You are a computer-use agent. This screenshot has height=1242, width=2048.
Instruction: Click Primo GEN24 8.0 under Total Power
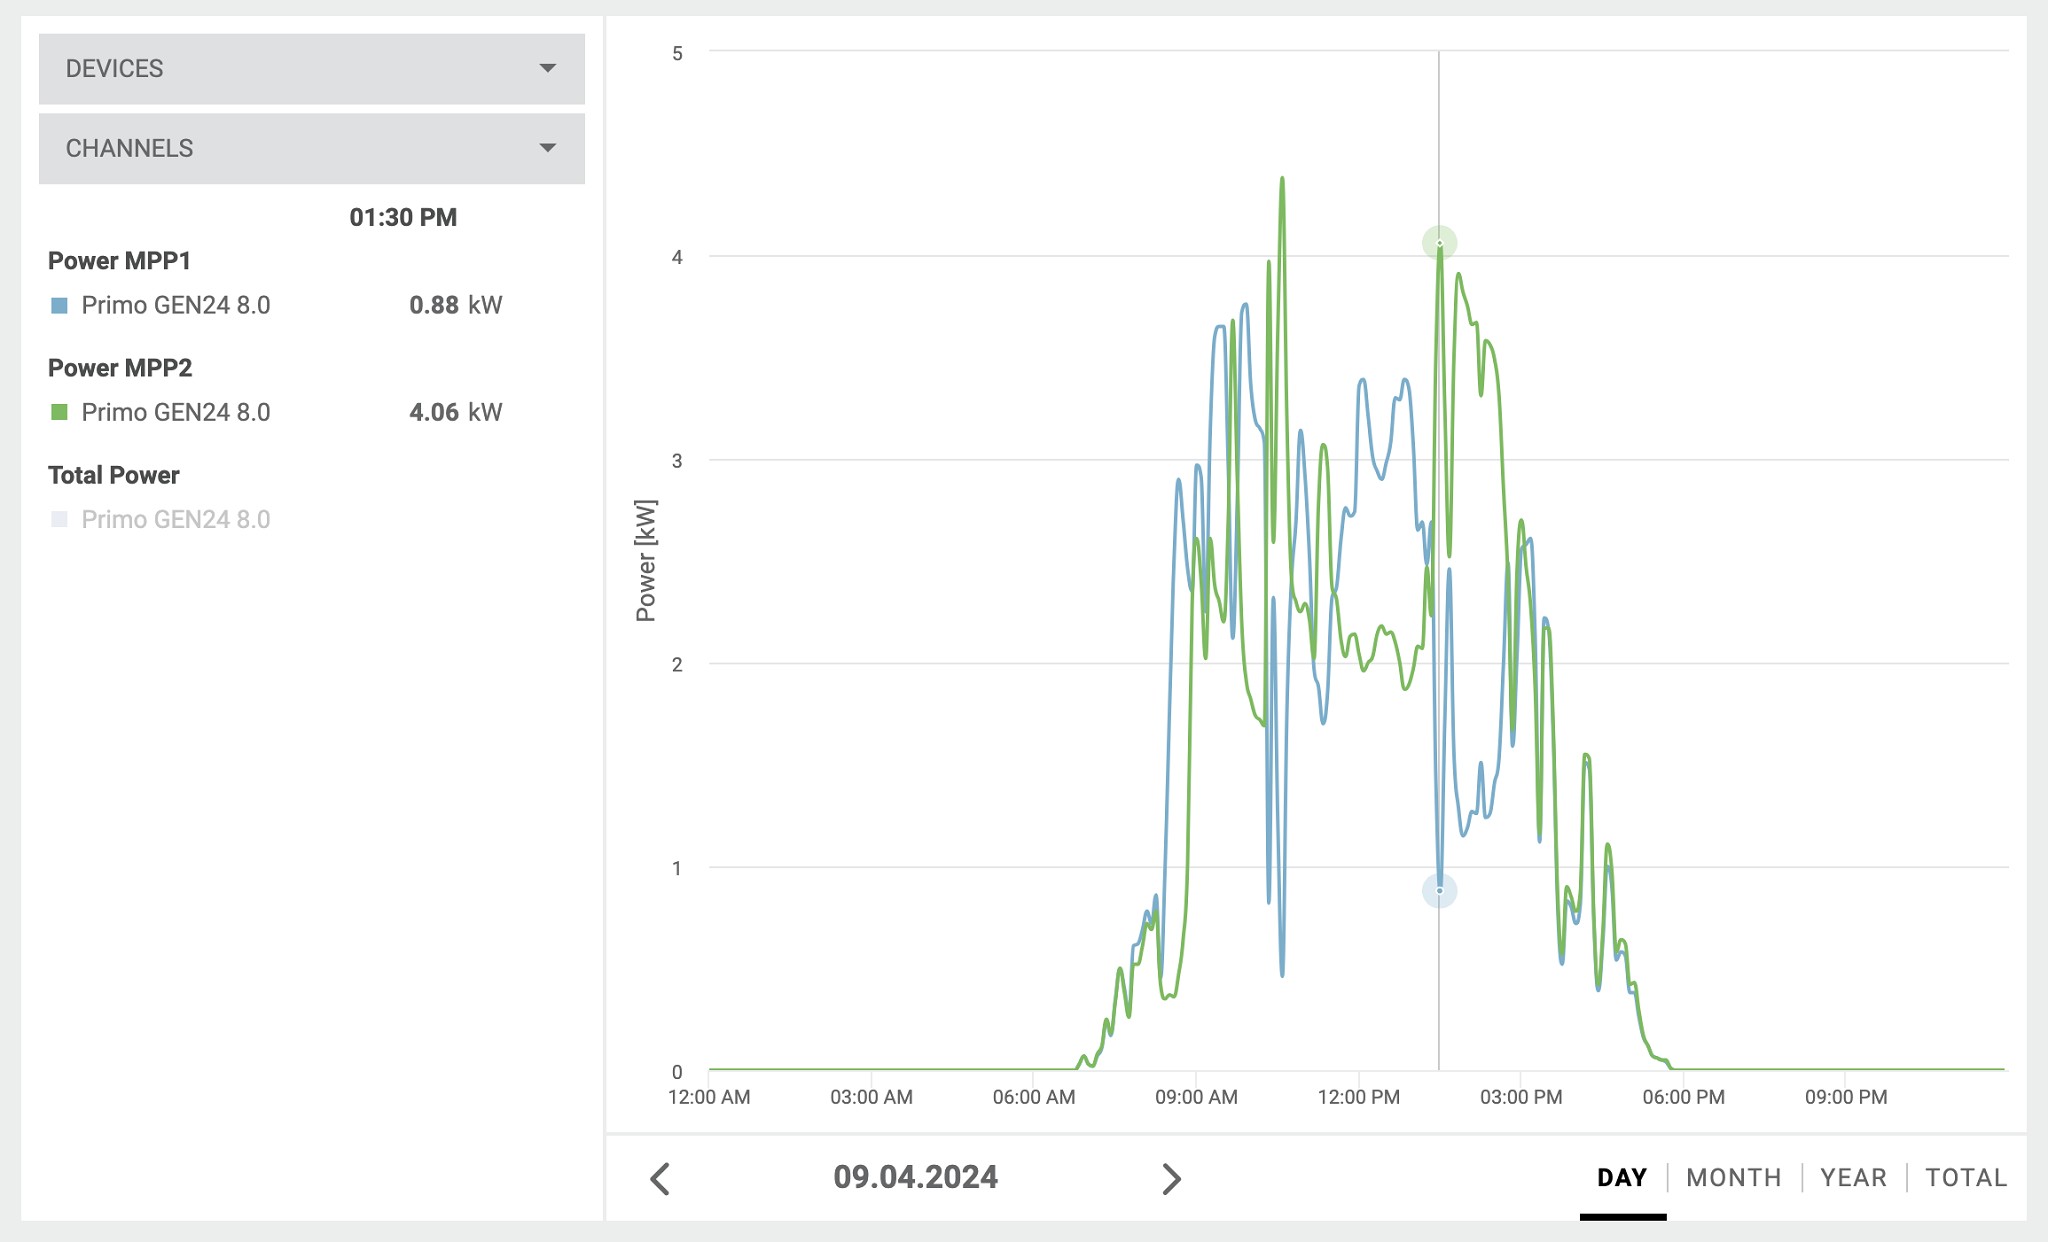point(176,519)
